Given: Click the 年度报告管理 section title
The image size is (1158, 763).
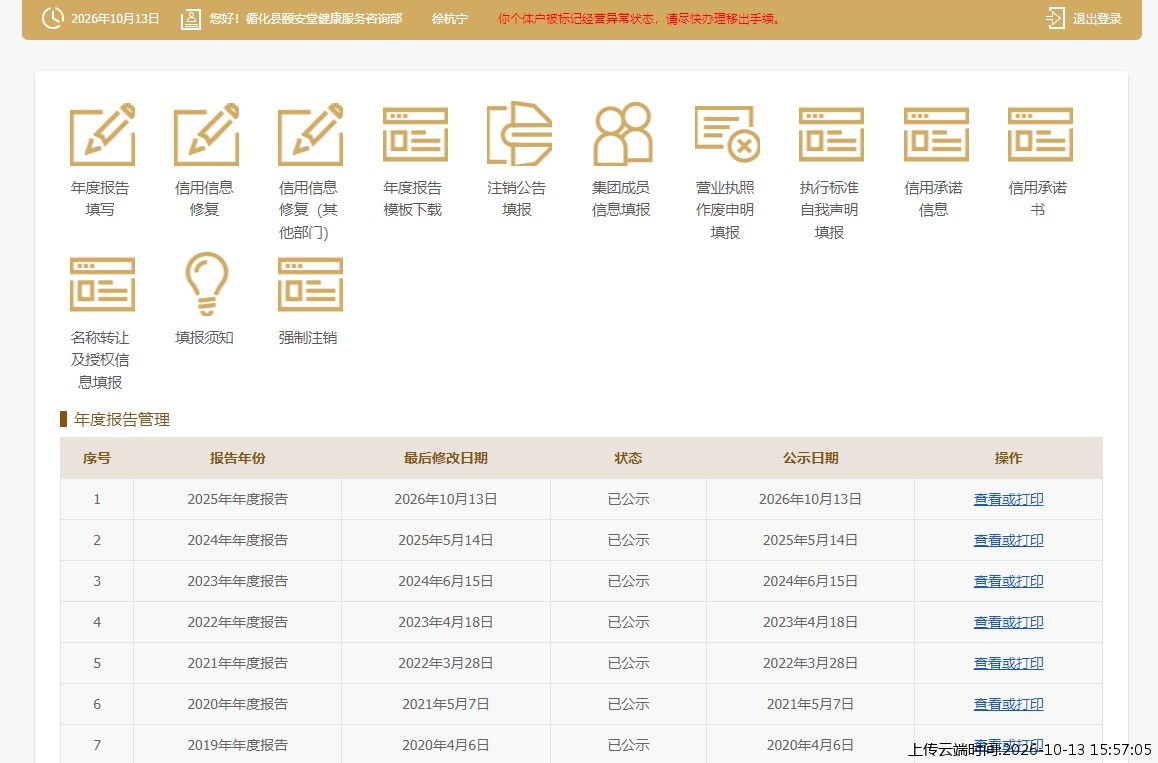Looking at the screenshot, I should 122,420.
